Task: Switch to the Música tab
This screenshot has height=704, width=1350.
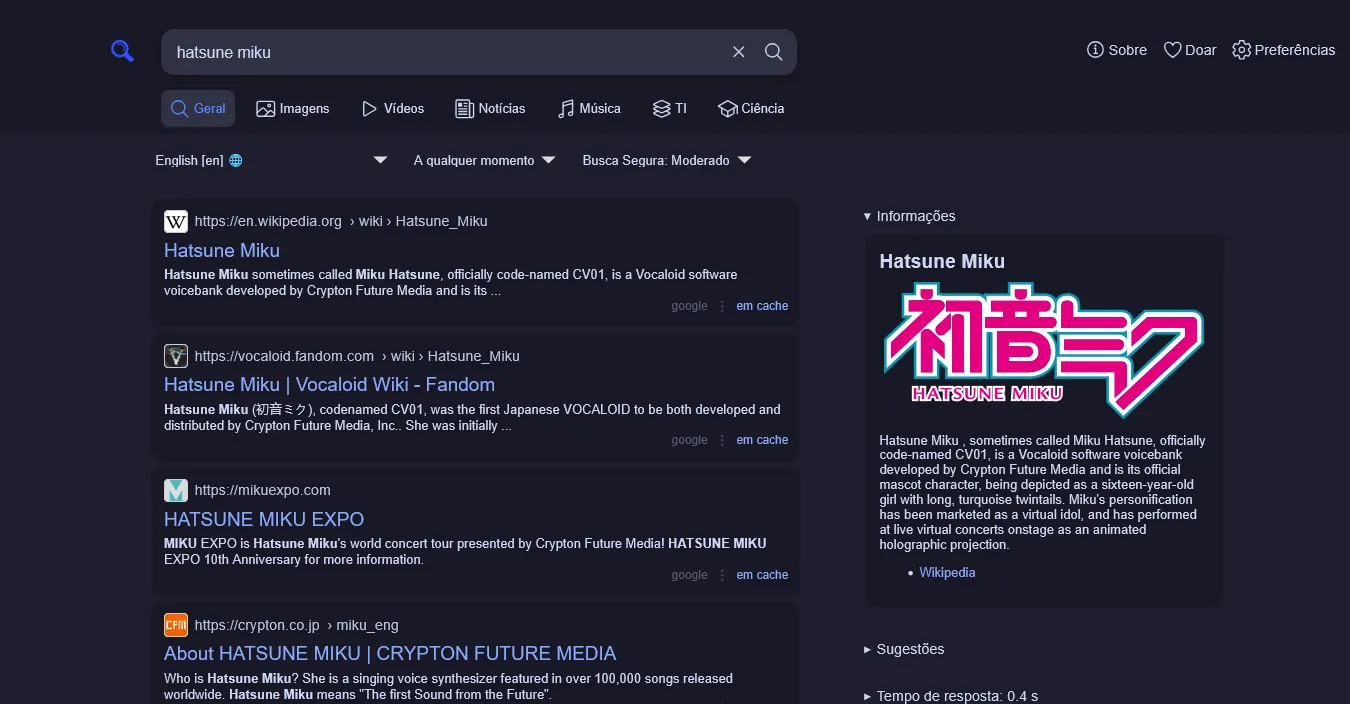Action: (589, 108)
